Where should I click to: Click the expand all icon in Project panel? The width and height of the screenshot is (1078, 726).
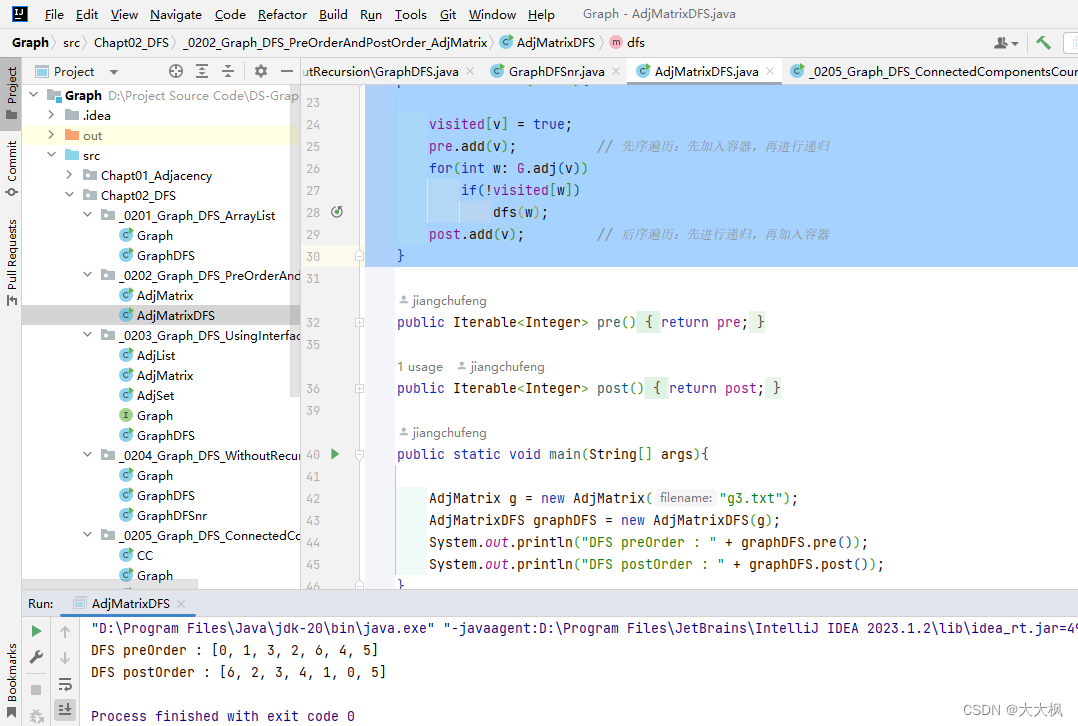point(202,71)
